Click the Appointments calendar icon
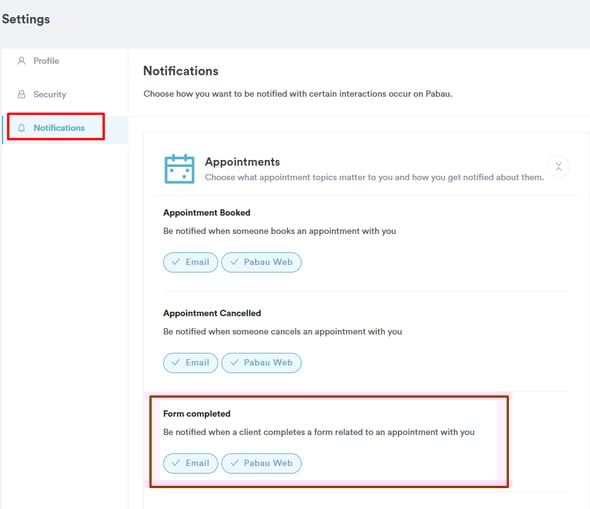The width and height of the screenshot is (590, 509). point(179,169)
